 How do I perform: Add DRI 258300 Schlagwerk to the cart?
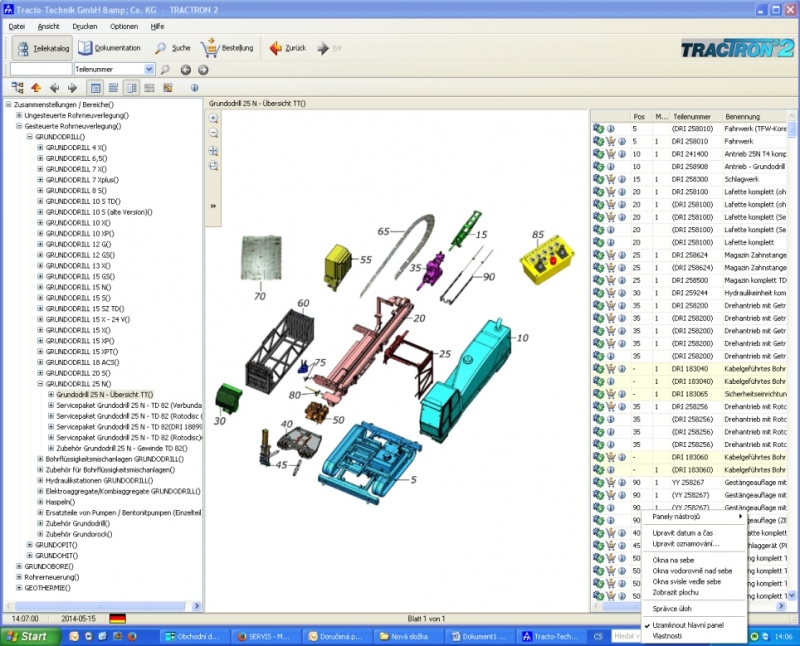(611, 179)
